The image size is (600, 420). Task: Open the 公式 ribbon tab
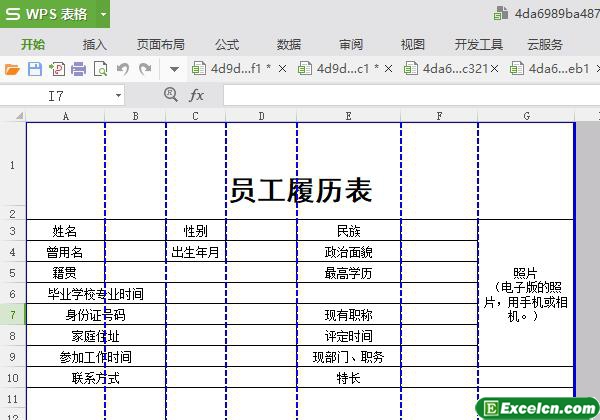coord(227,45)
